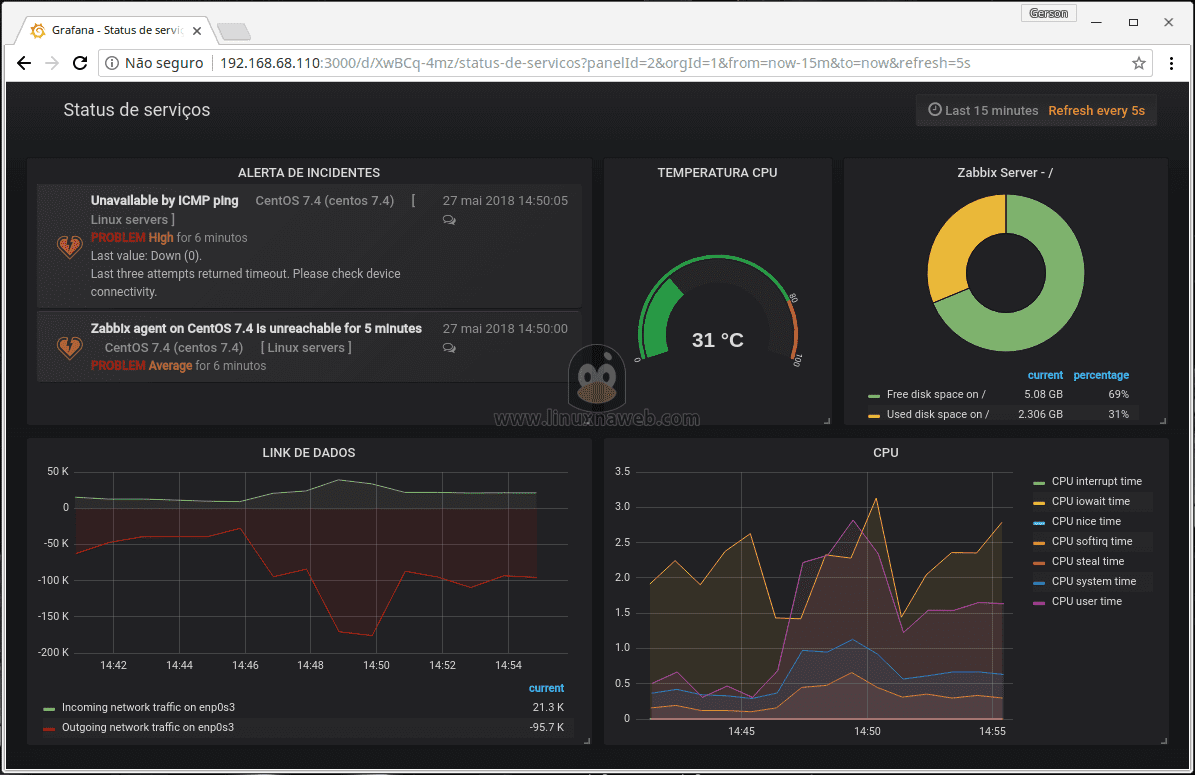Open comments icon on Zabbix agent alert
1195x775 pixels.
click(449, 348)
